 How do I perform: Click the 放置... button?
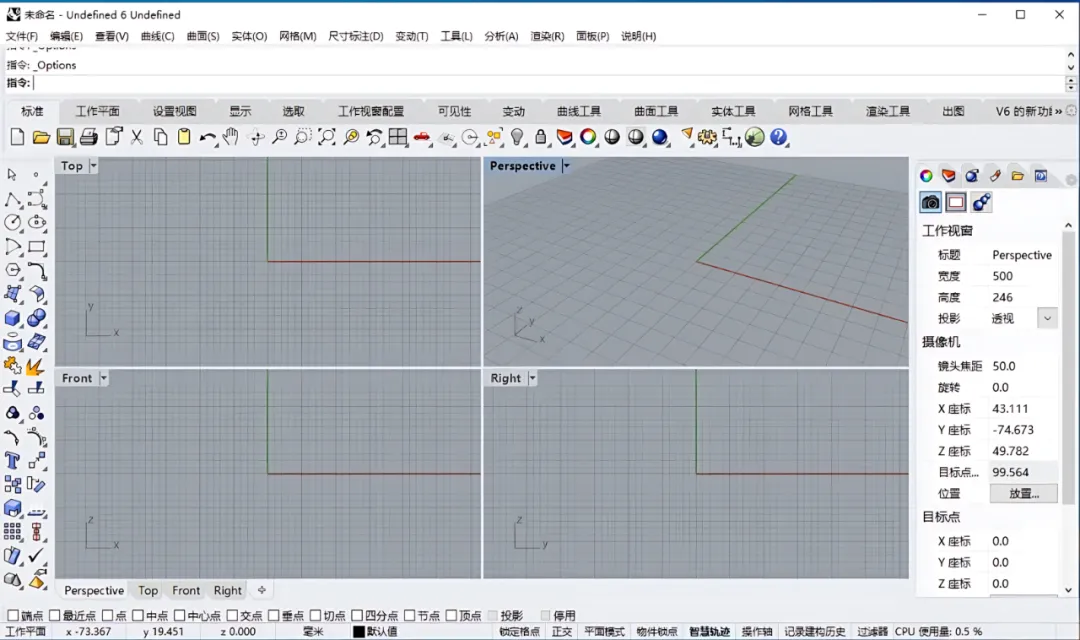[1024, 493]
